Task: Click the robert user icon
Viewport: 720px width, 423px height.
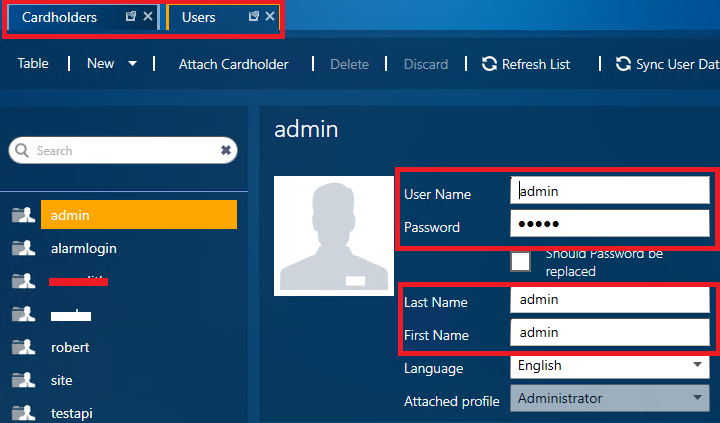Action: 23,347
